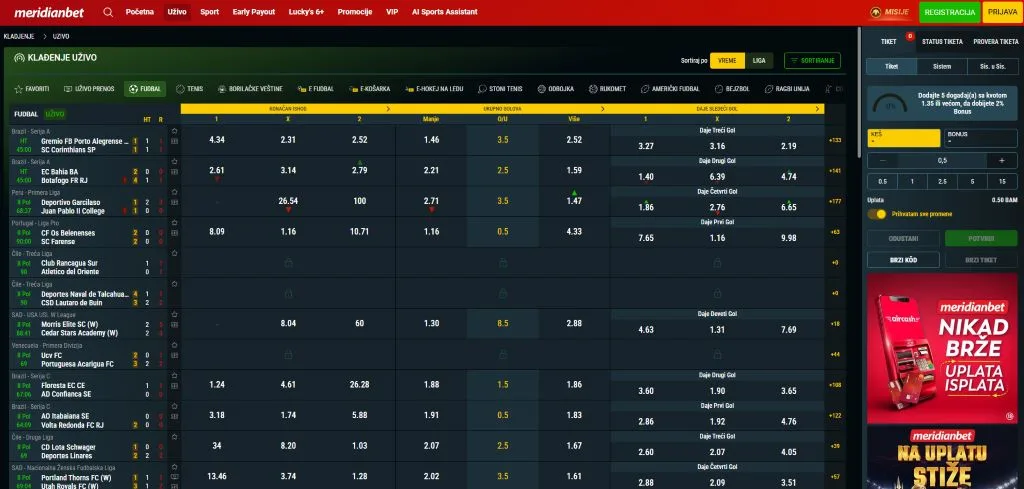Screen dimensions: 1024x489
Task: Open the Promocije menu item
Action: pyautogui.click(x=355, y=12)
